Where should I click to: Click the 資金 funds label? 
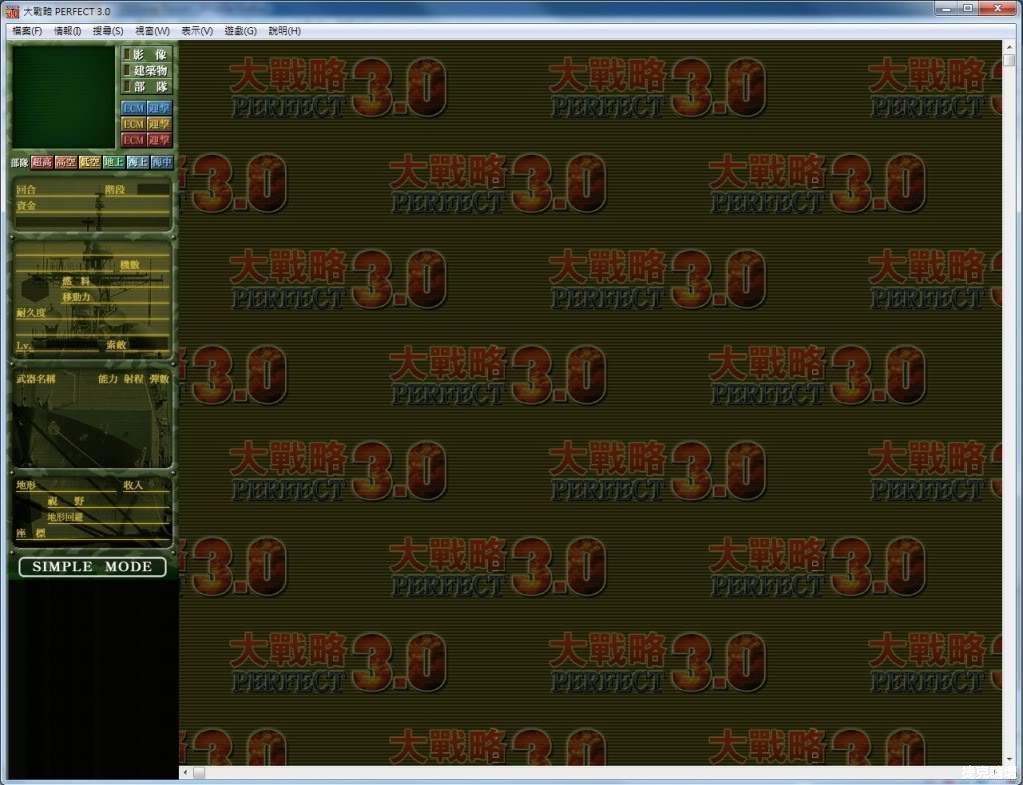coord(26,206)
